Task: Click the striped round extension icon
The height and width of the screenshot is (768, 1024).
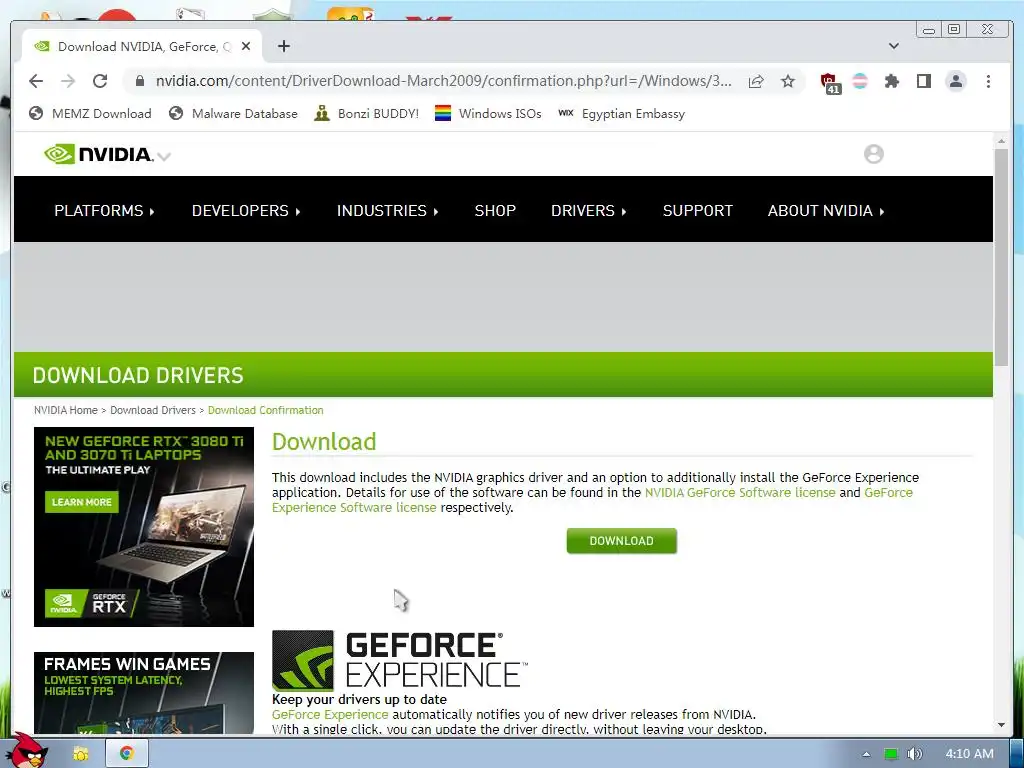Action: tap(860, 81)
